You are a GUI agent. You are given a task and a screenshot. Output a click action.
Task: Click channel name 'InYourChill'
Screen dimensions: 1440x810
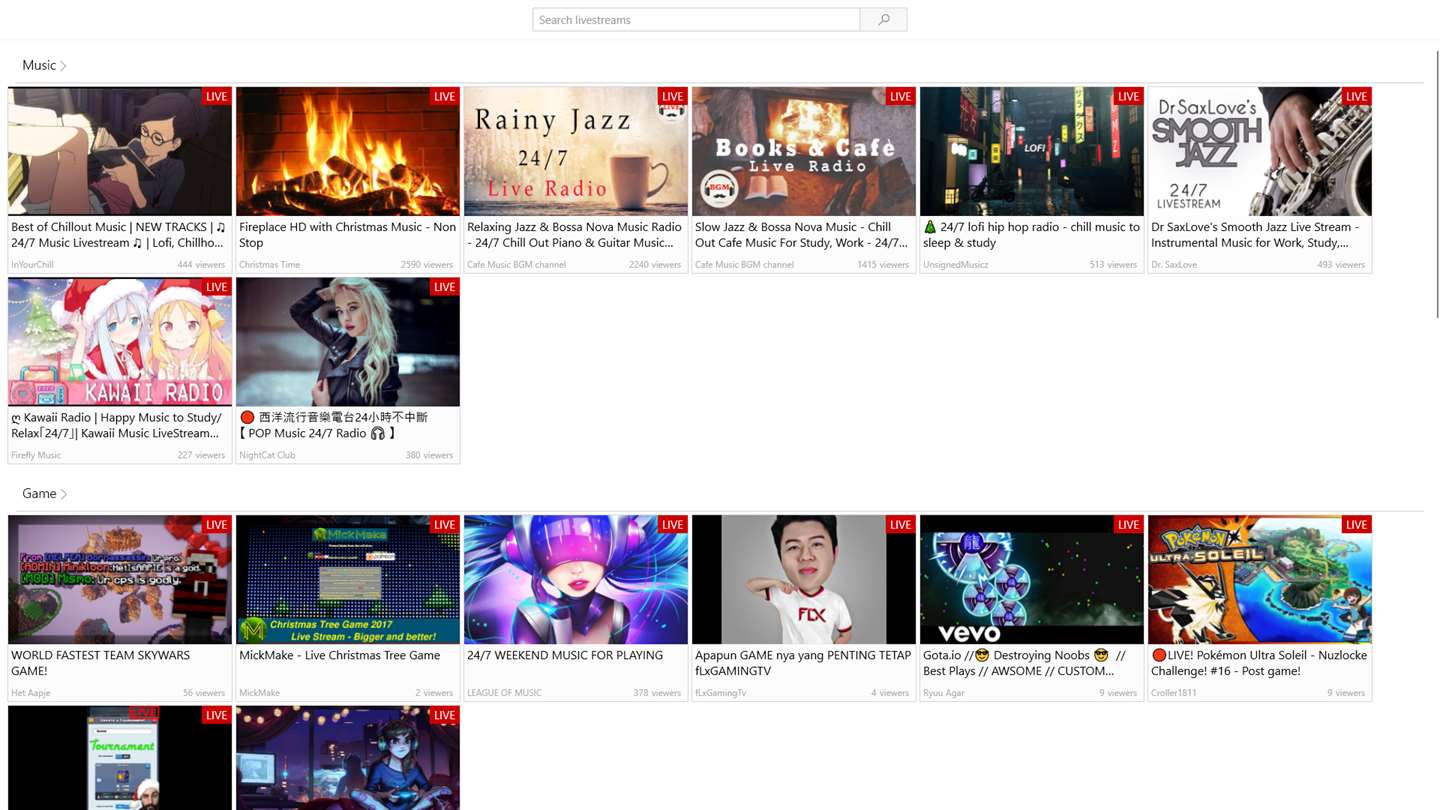(32, 265)
